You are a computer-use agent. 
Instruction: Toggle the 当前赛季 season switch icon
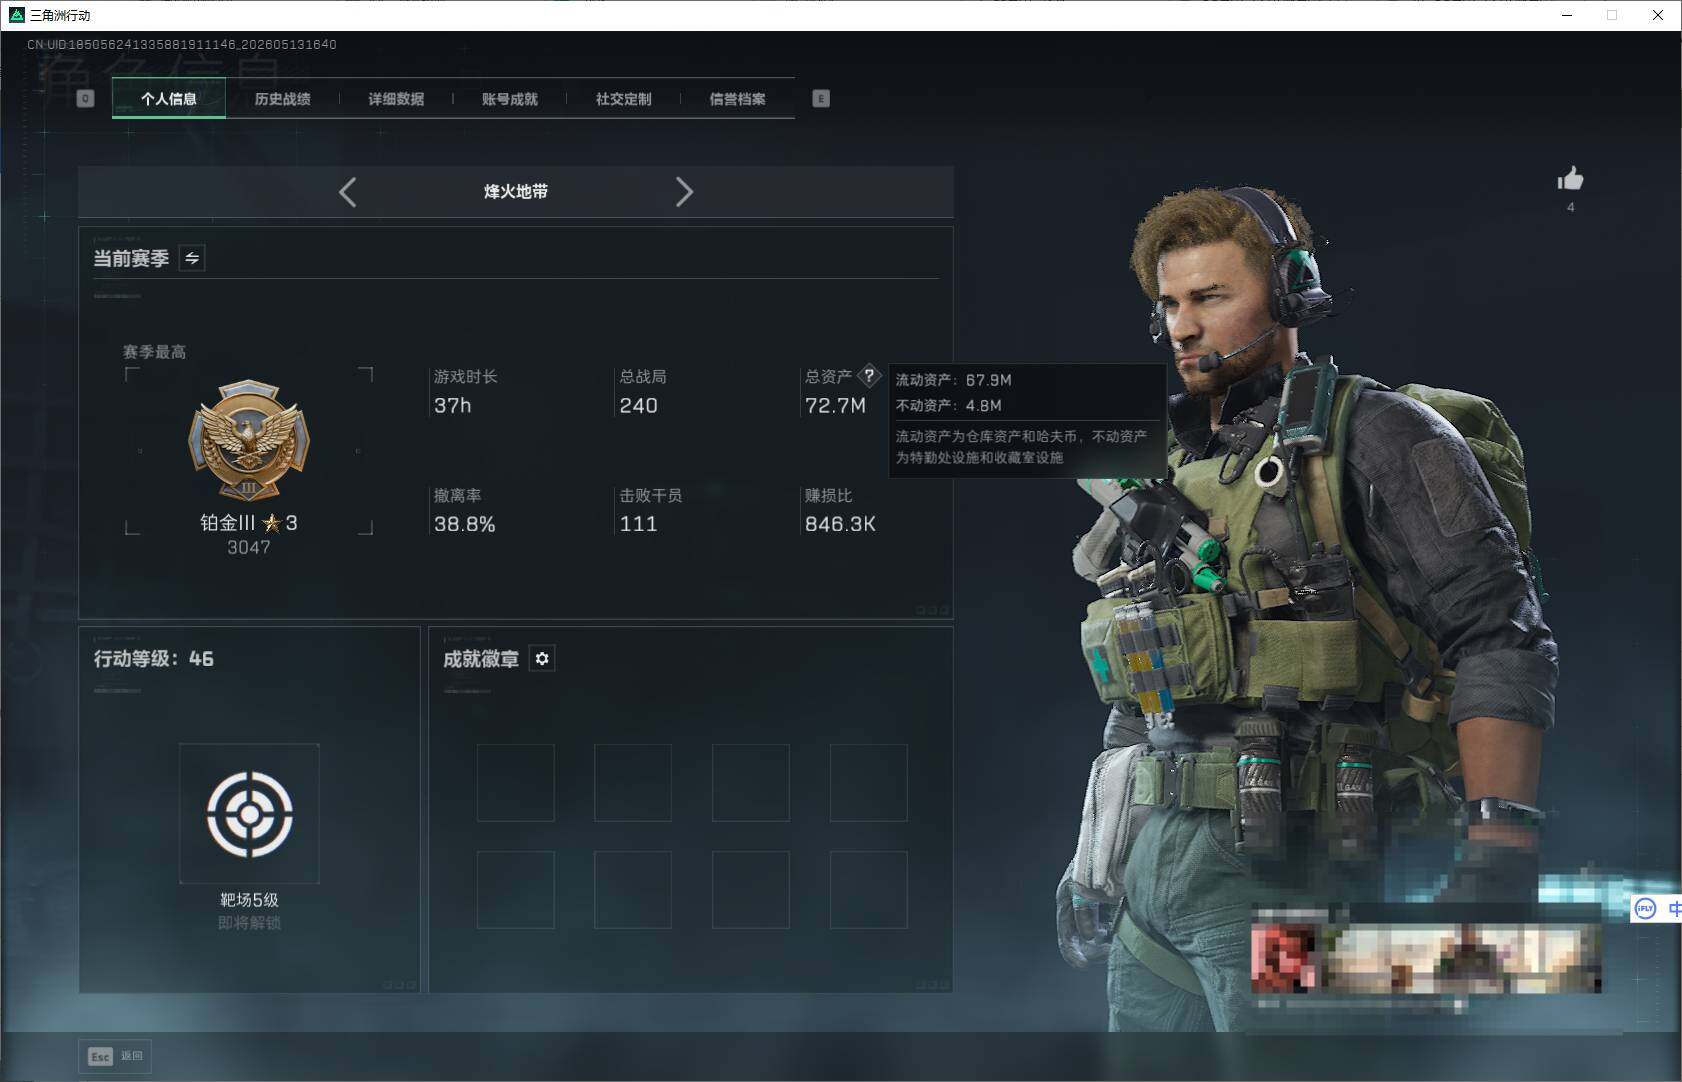click(192, 258)
